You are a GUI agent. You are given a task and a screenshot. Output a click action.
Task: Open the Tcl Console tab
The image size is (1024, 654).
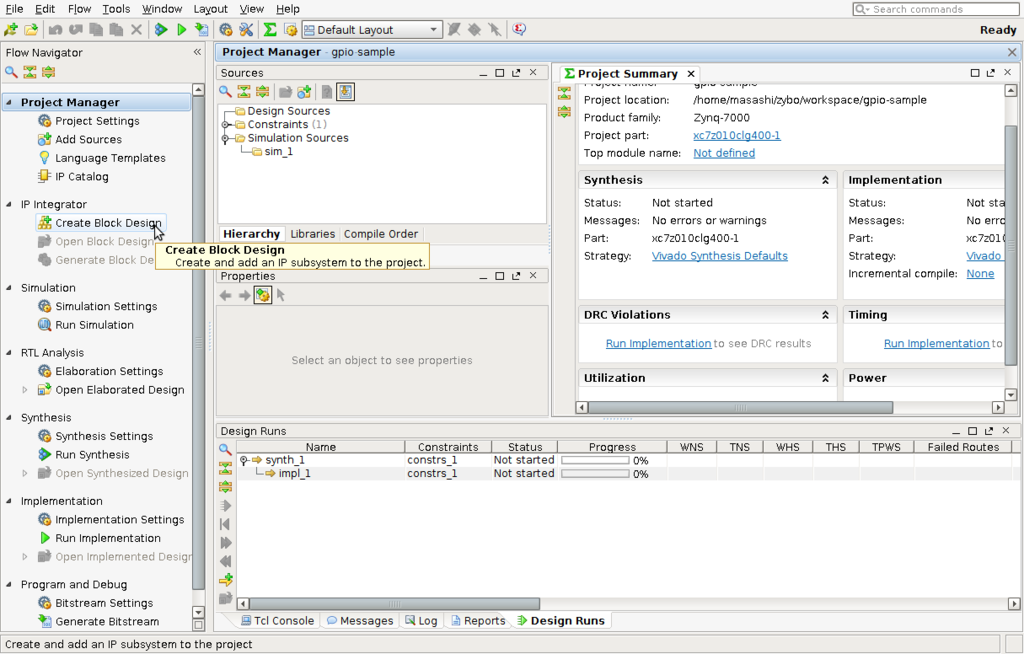tap(278, 621)
